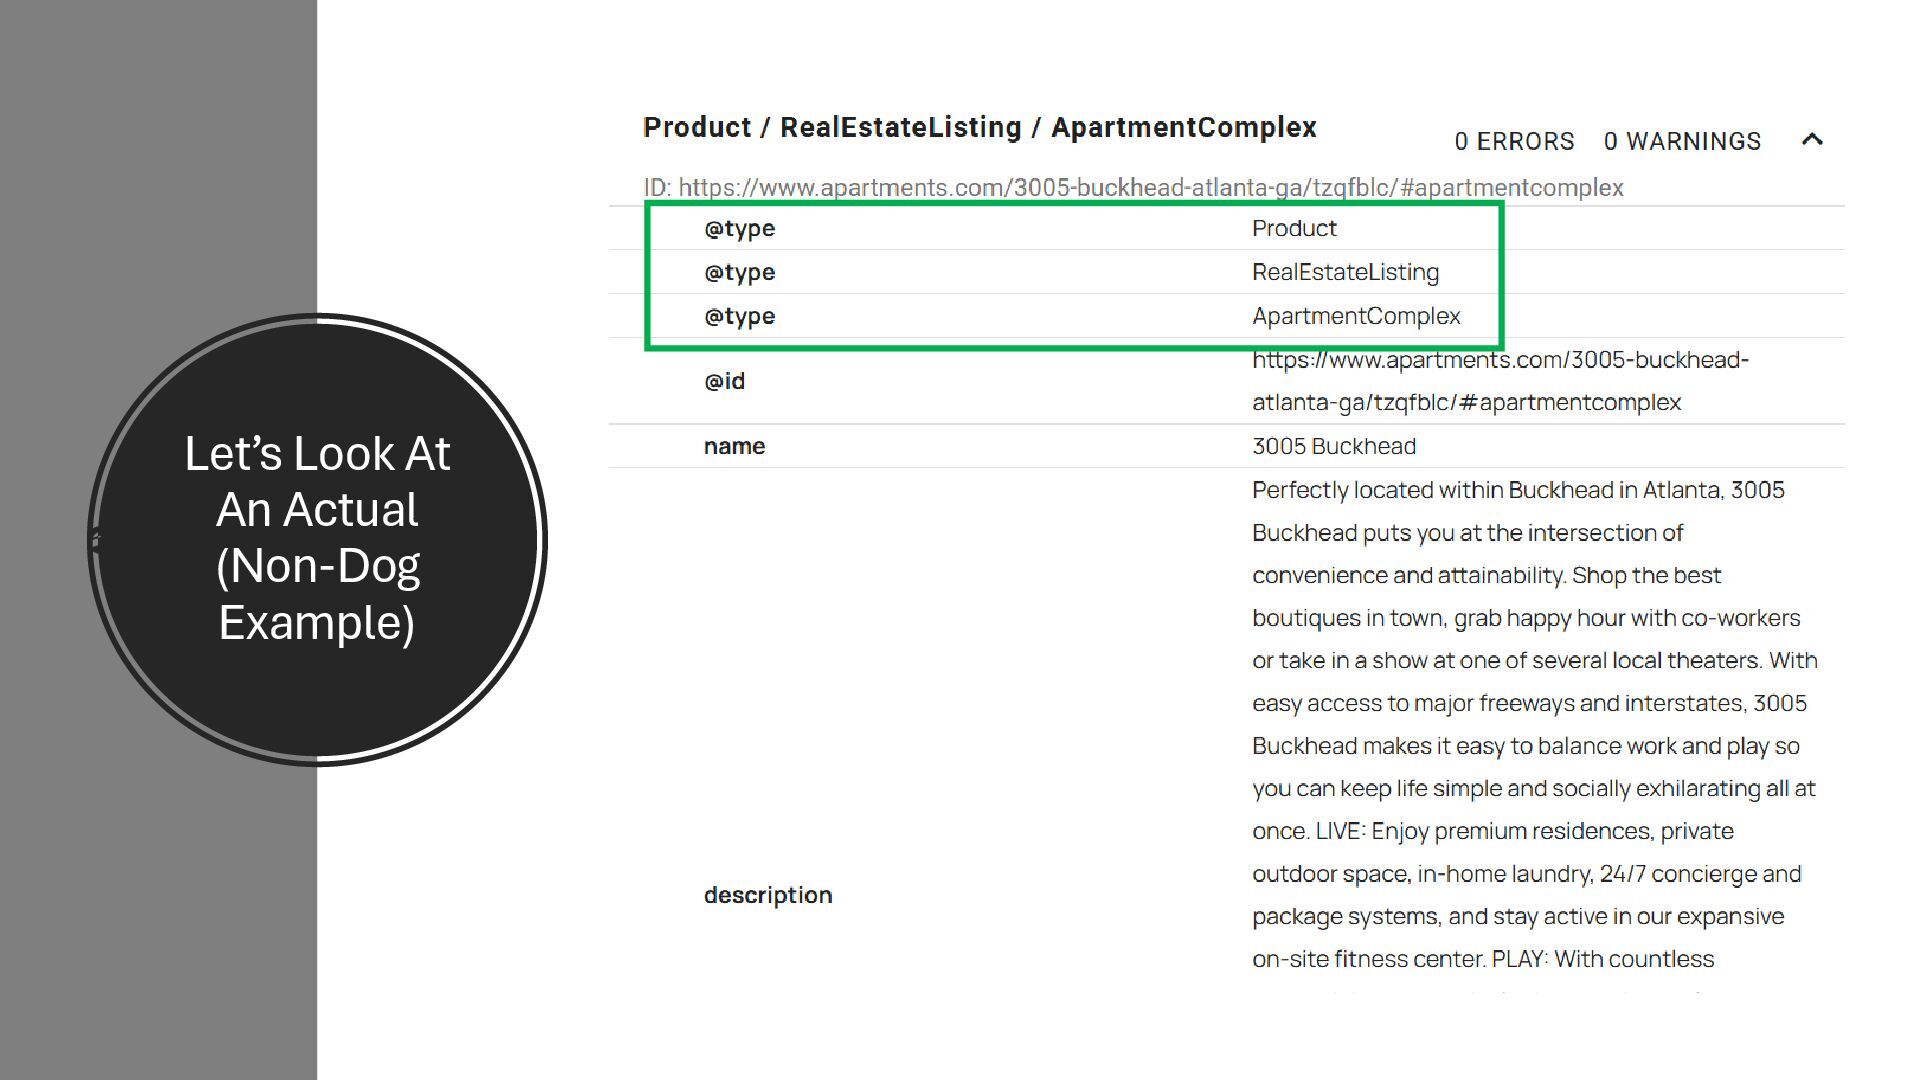Screen dimensions: 1920x1080
Task: Open the ID apartments.com URL line
Action: point(1133,188)
